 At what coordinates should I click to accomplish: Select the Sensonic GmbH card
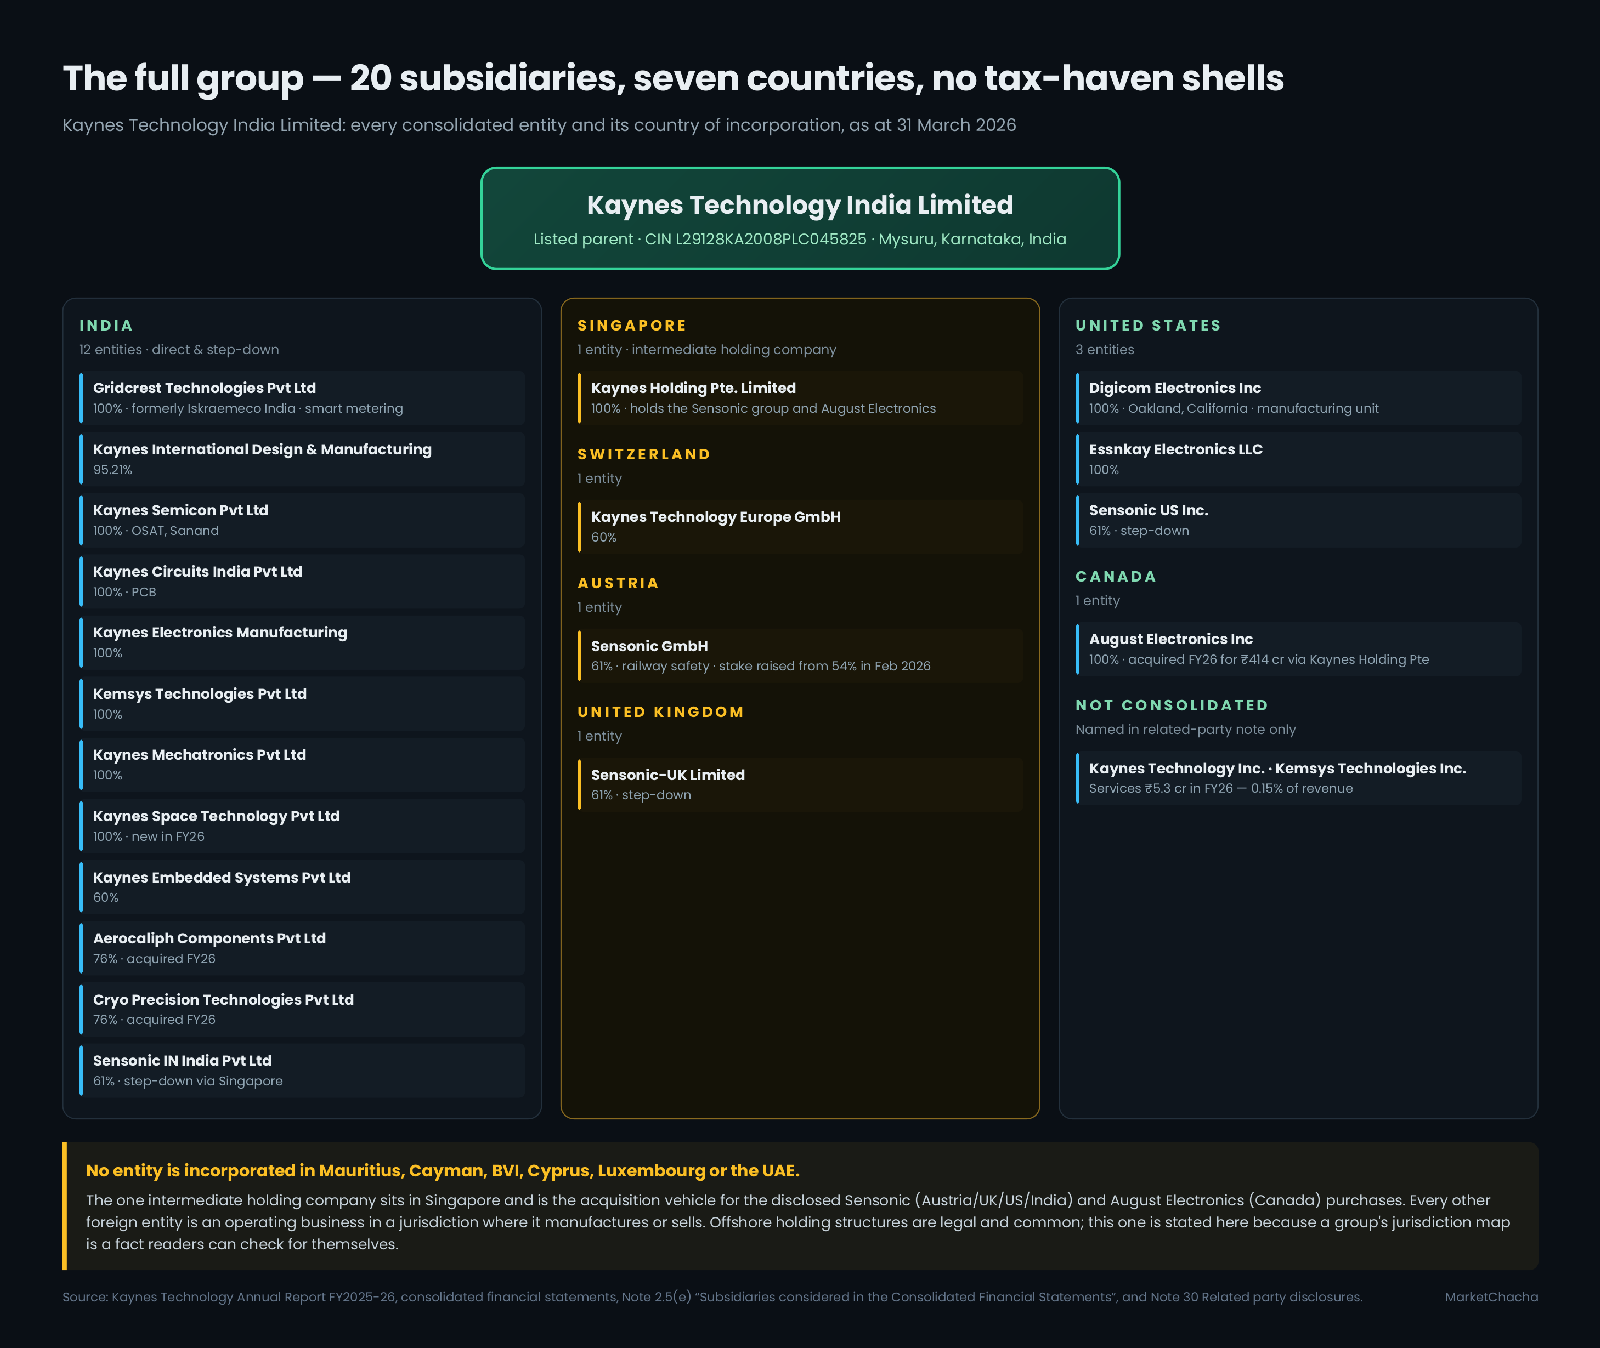(800, 656)
